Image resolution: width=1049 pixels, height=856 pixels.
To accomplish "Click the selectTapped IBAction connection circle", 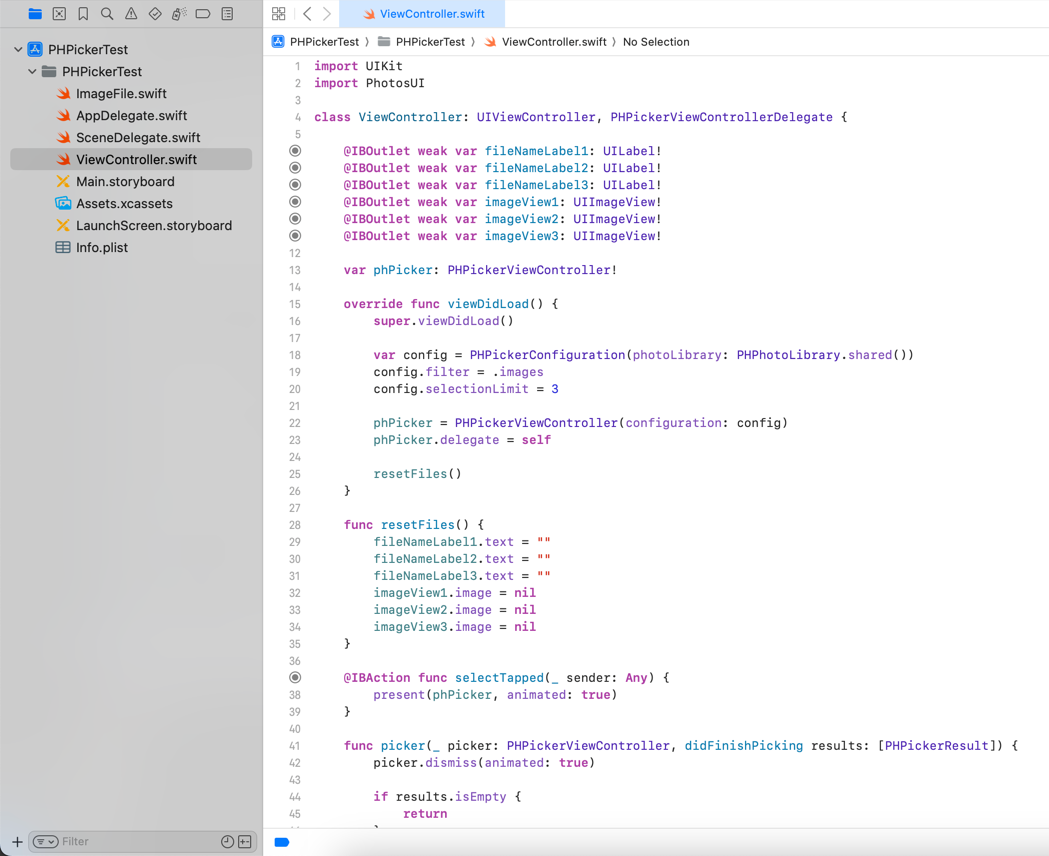I will click(295, 678).
